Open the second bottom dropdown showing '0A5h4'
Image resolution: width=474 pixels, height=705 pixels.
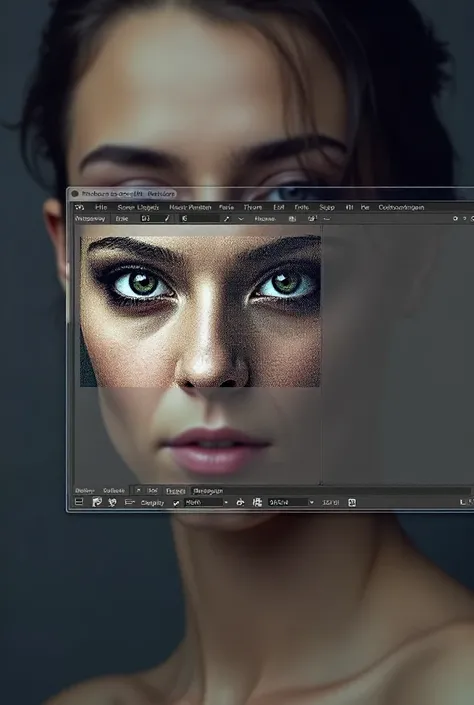pos(291,502)
